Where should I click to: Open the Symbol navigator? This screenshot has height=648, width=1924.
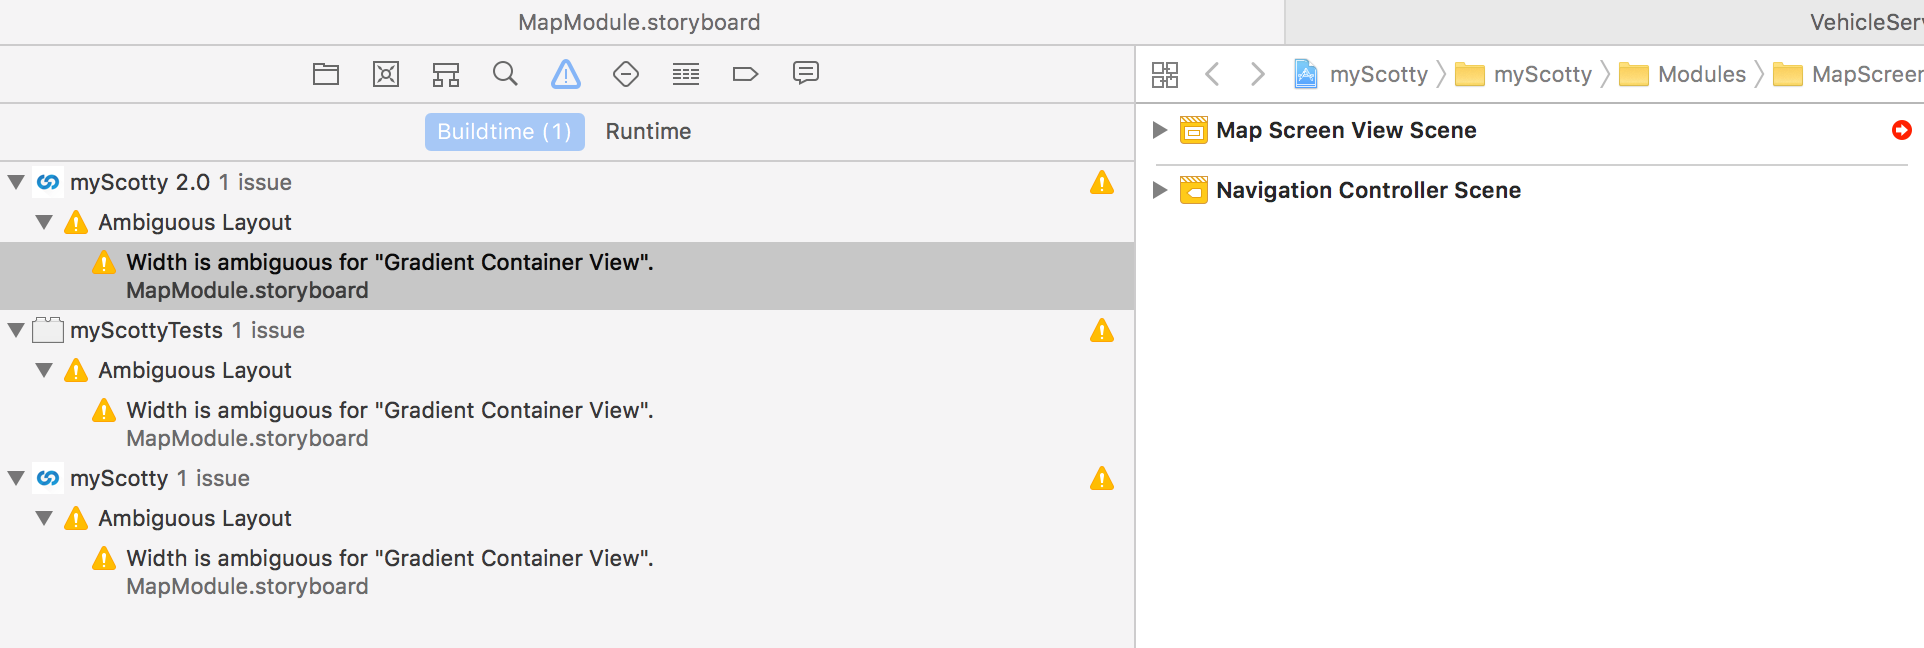446,74
